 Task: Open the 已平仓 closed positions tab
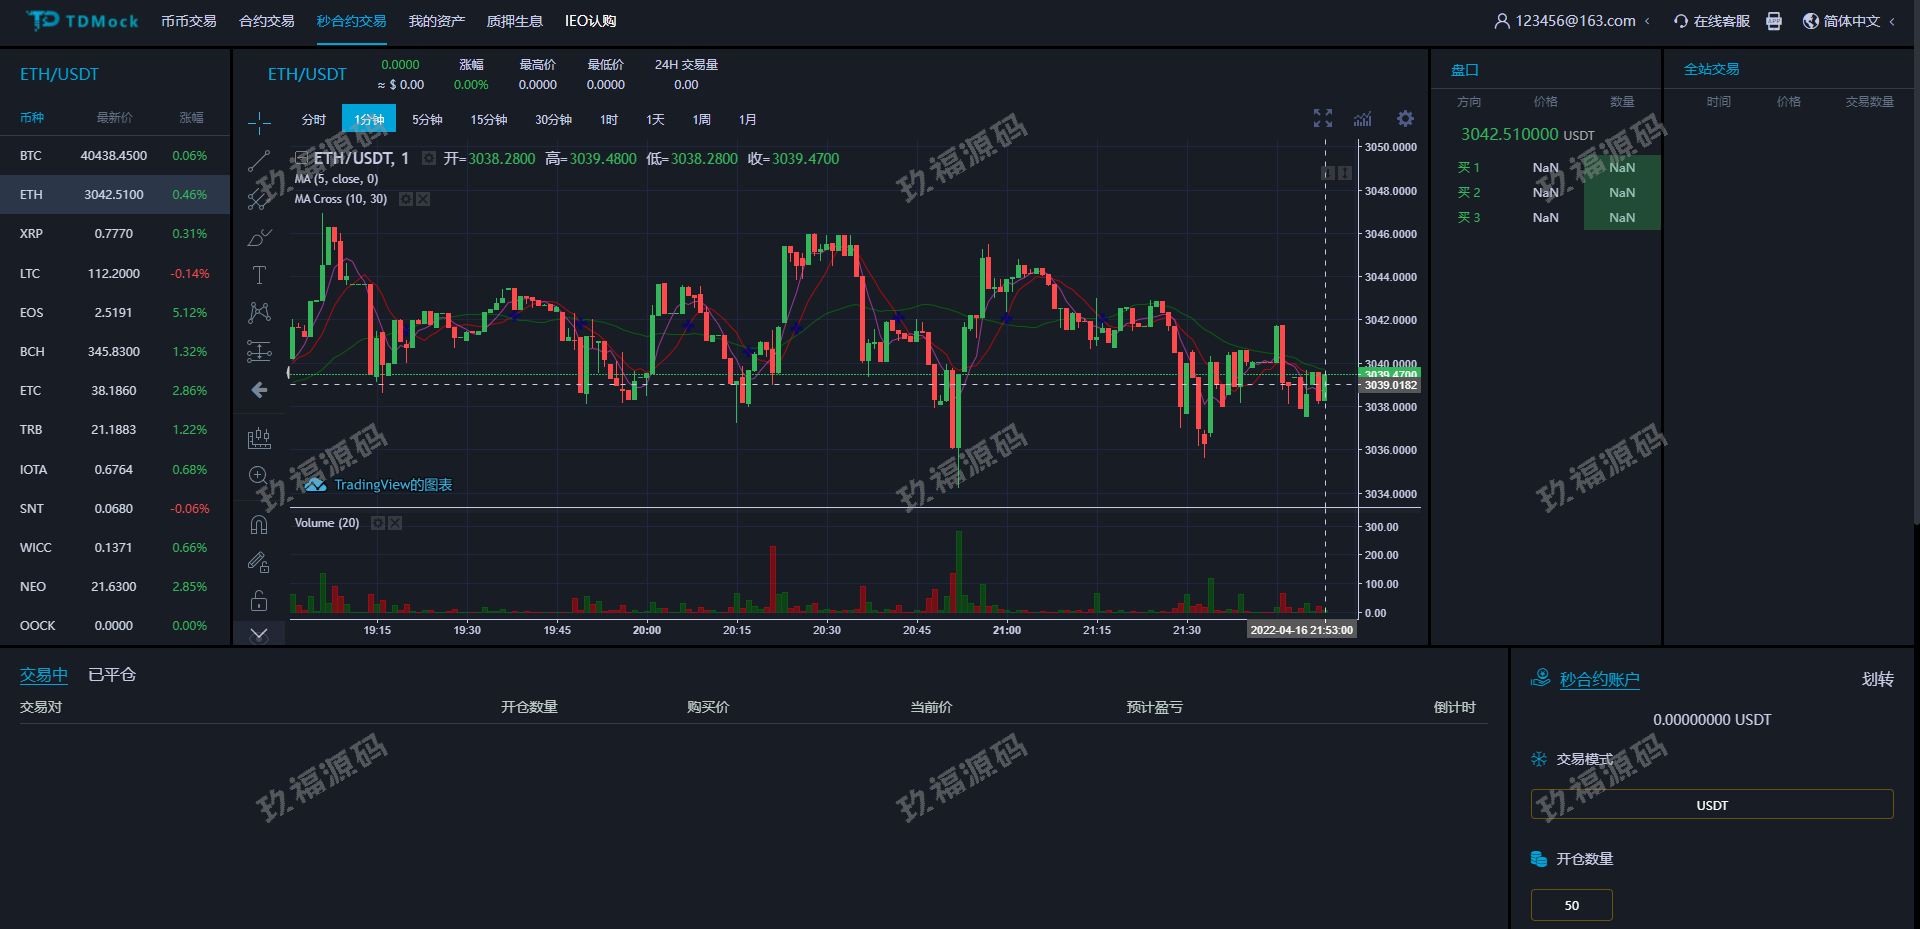pyautogui.click(x=112, y=675)
